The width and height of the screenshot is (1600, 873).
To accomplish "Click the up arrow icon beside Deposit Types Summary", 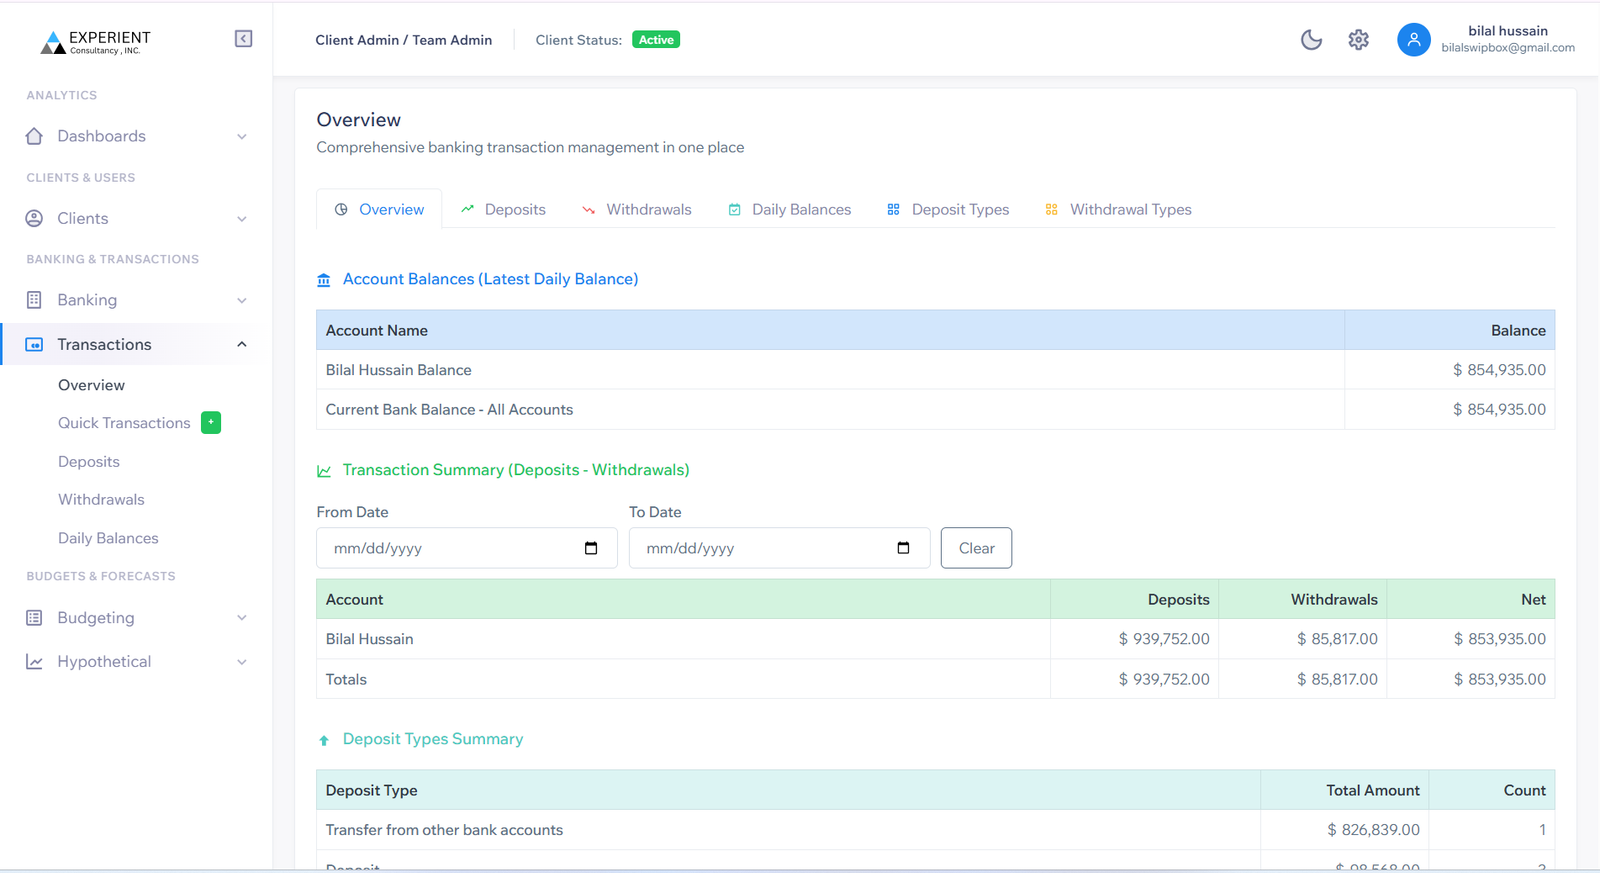I will 324,740.
